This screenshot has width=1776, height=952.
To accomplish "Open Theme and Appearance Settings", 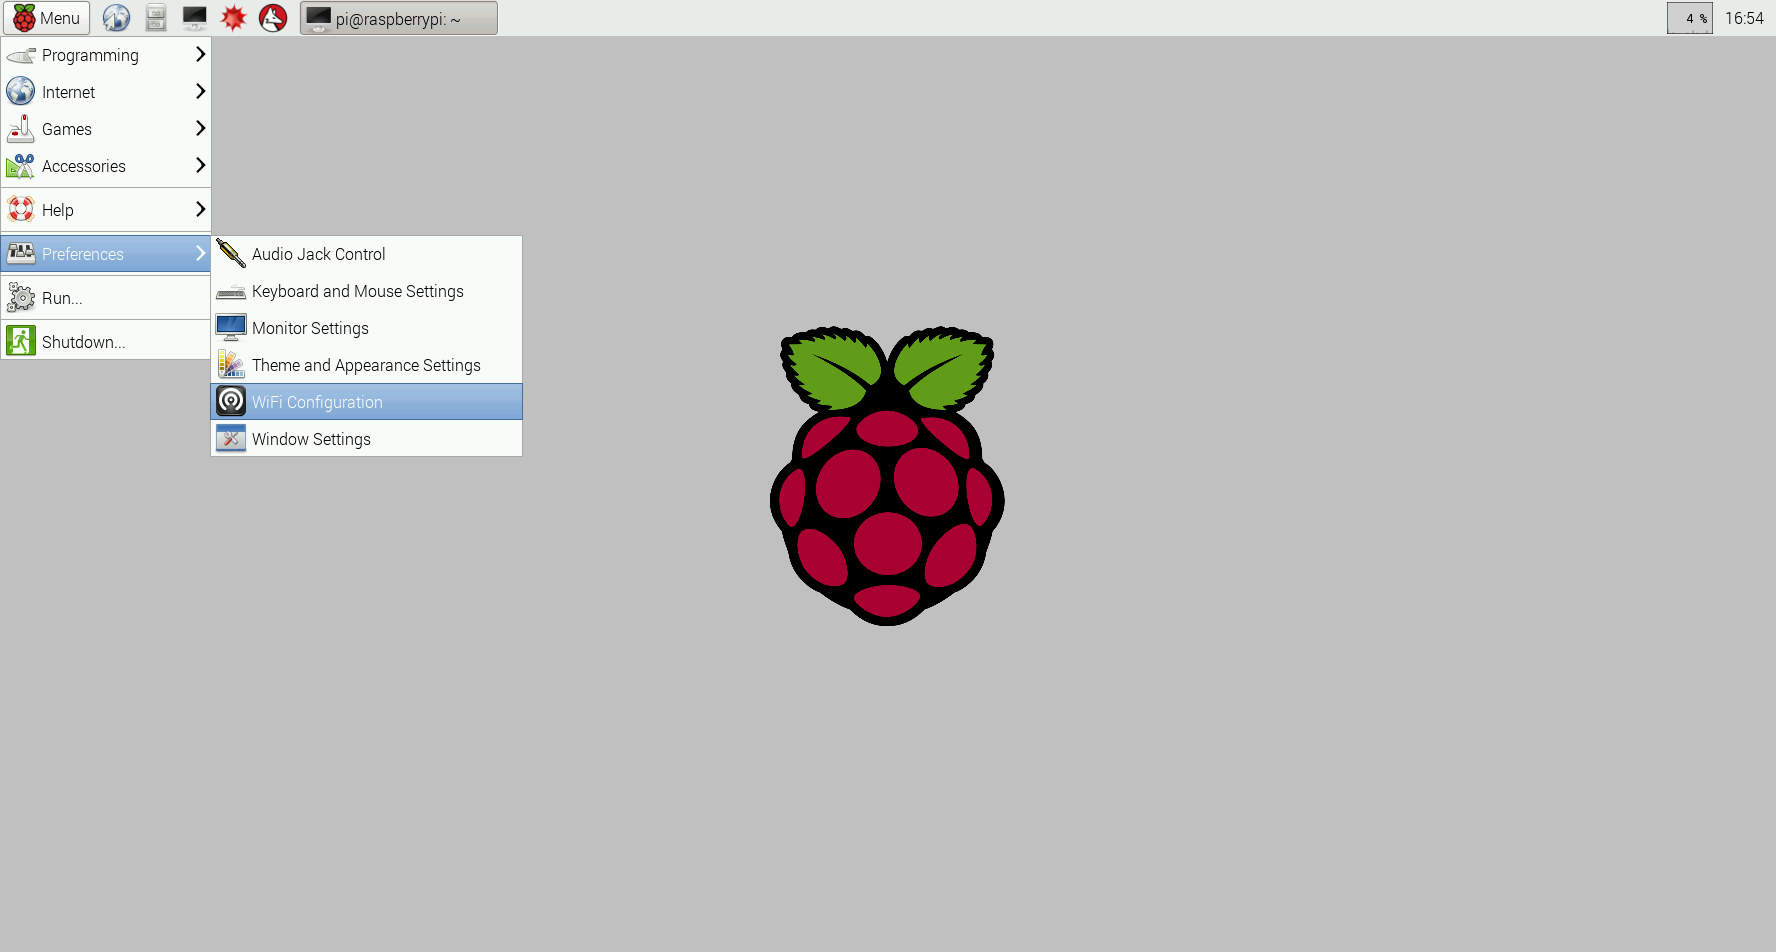I will [367, 365].
